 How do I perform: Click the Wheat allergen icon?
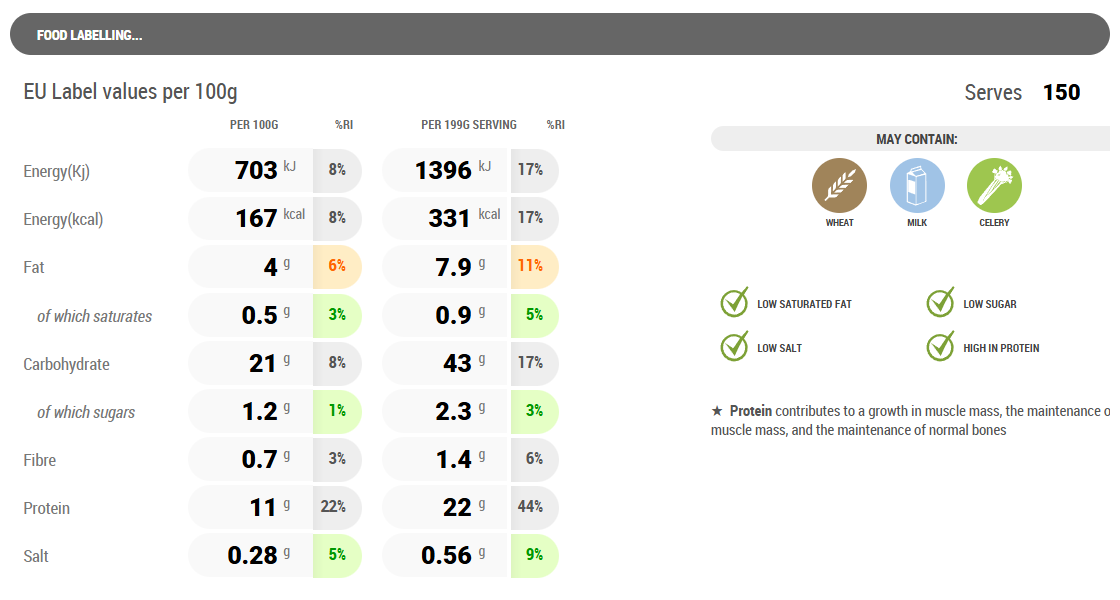click(839, 186)
